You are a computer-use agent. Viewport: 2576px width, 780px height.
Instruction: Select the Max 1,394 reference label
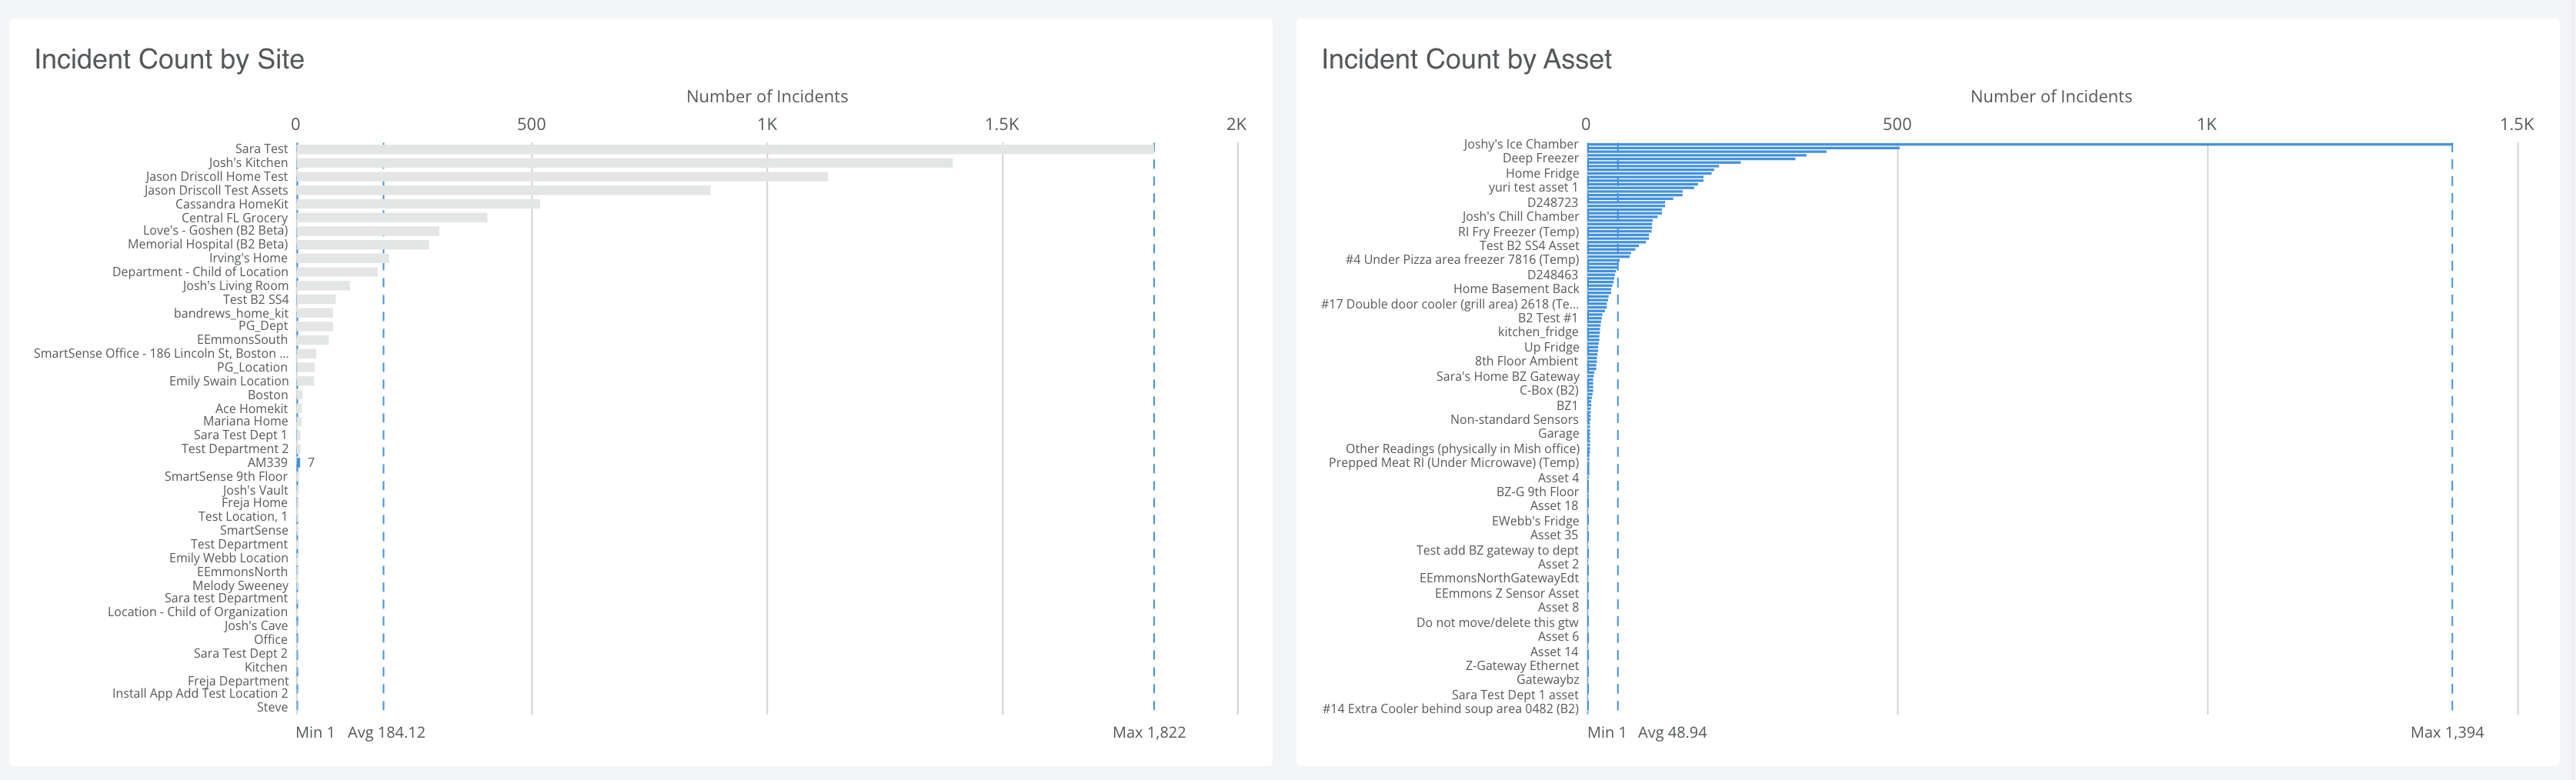[2446, 732]
